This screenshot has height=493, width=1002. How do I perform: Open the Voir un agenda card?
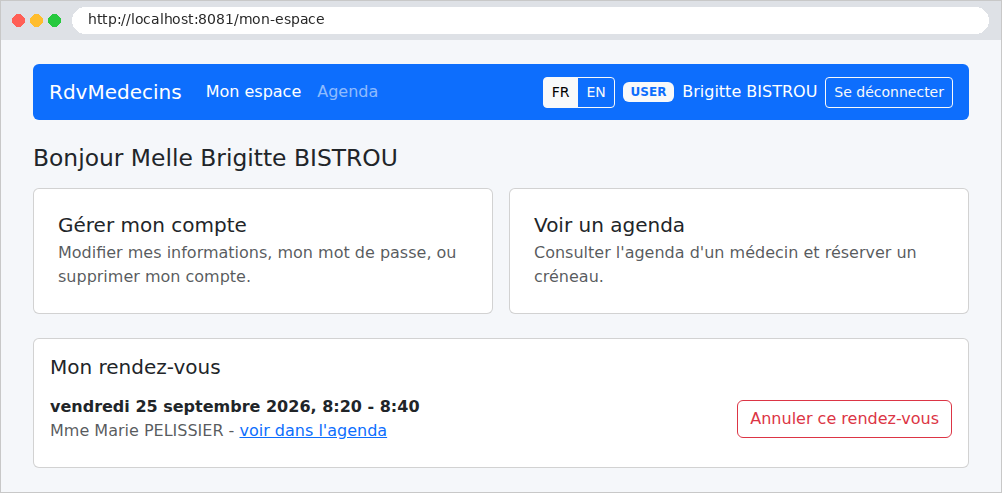pos(739,251)
